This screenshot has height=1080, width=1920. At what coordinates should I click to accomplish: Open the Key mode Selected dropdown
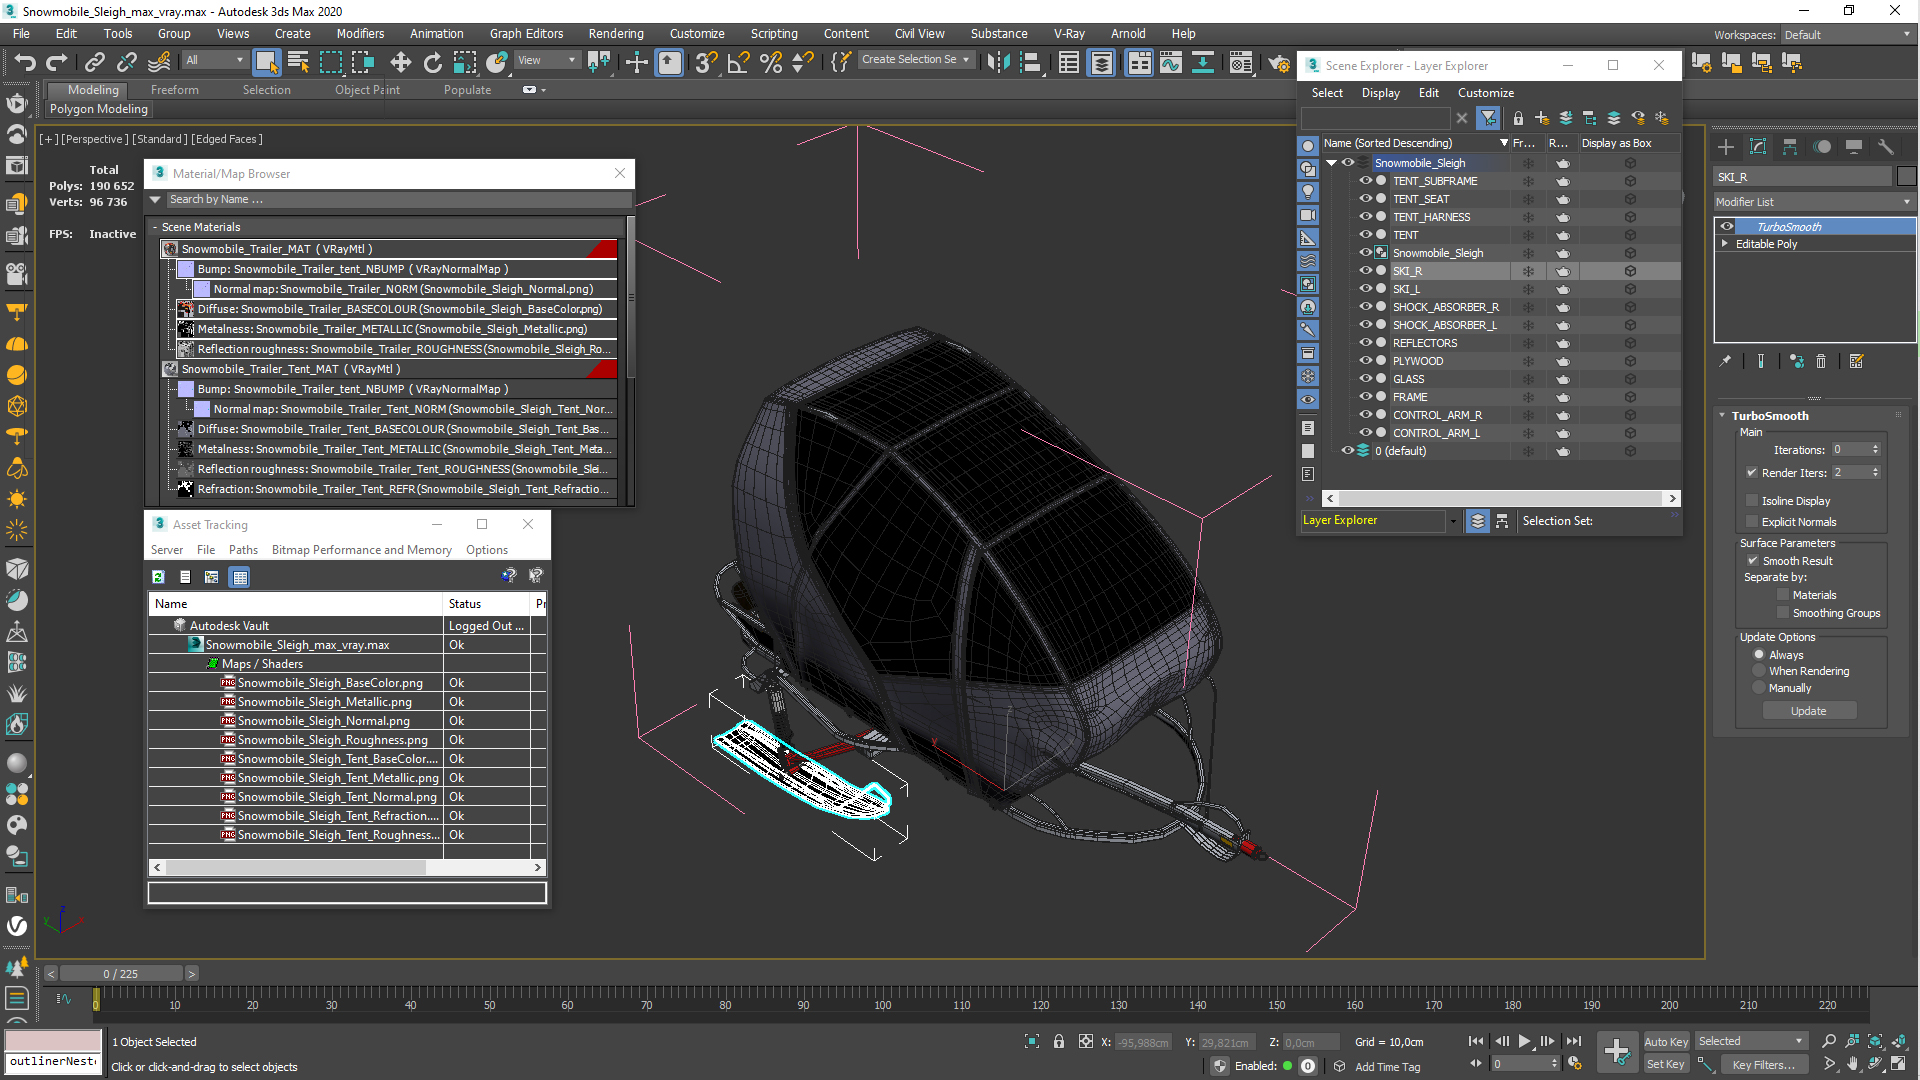pyautogui.click(x=1751, y=1041)
